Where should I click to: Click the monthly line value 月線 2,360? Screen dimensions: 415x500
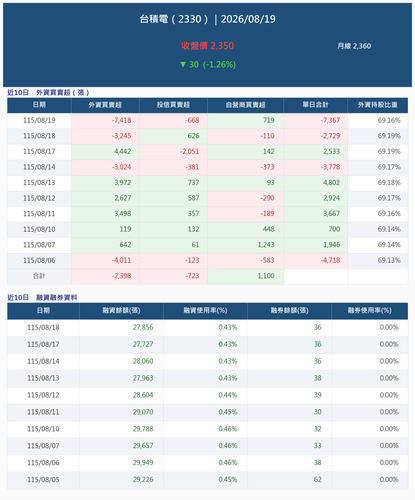354,46
